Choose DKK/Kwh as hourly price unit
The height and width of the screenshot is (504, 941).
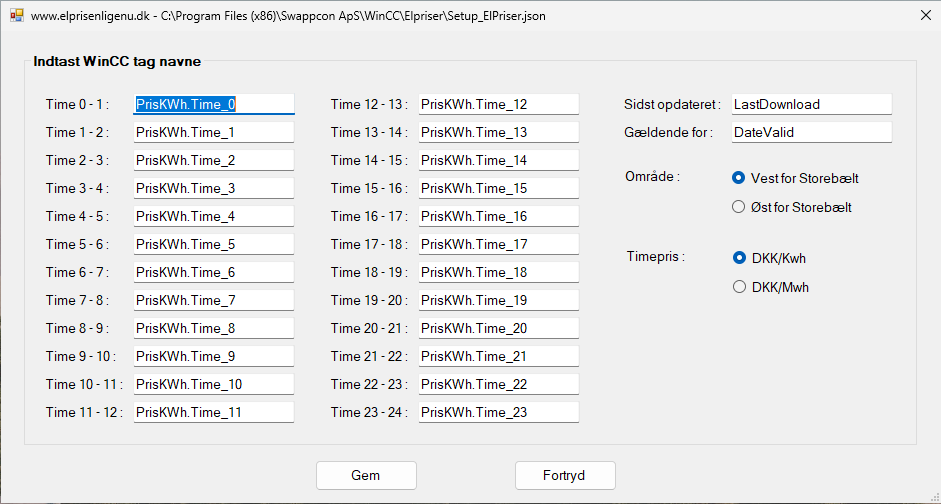739,258
